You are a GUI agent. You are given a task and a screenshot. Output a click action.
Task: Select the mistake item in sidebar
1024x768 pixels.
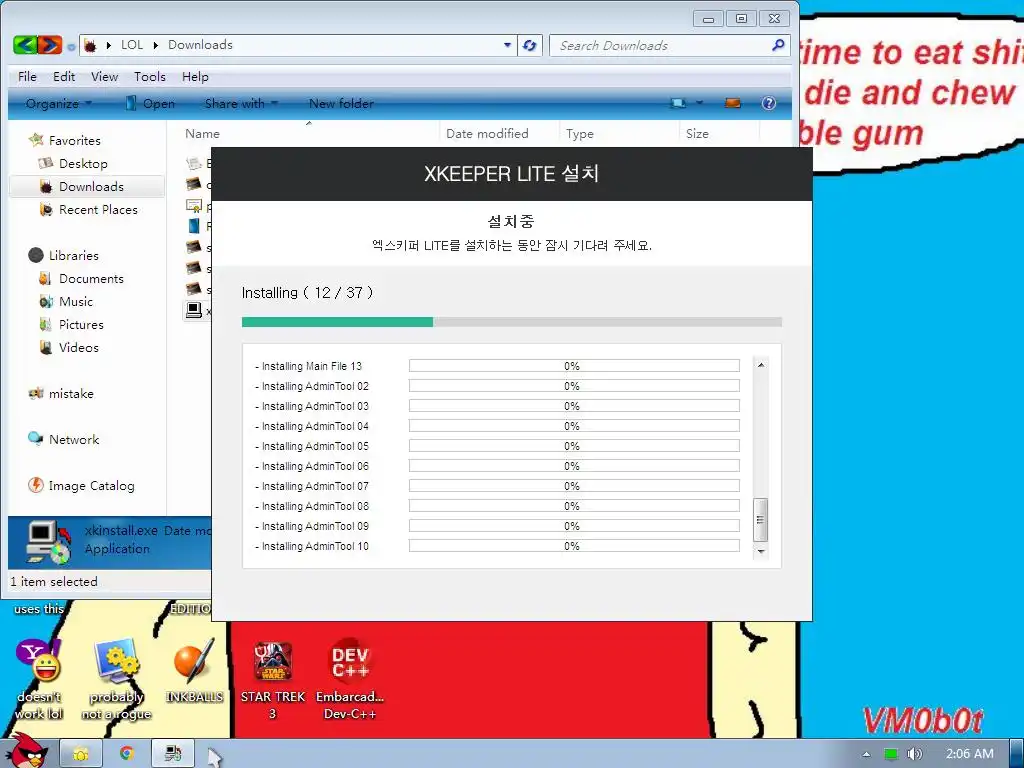tap(71, 394)
